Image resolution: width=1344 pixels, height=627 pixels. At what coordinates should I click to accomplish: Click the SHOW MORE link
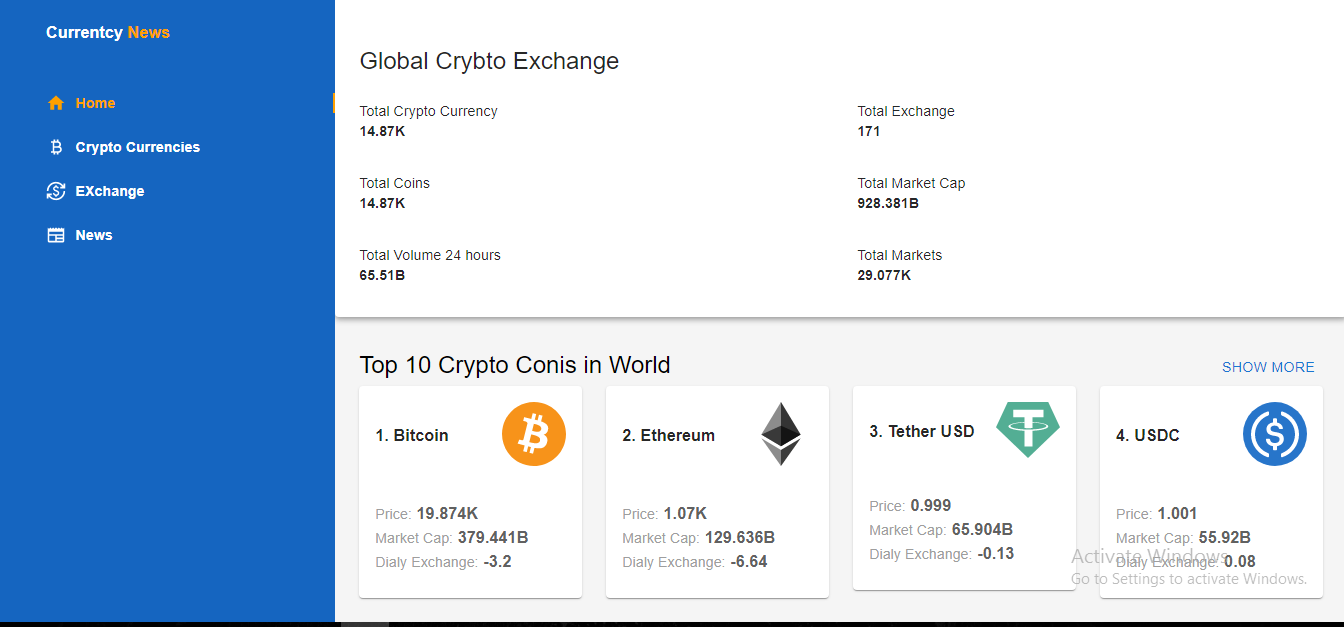point(1268,367)
